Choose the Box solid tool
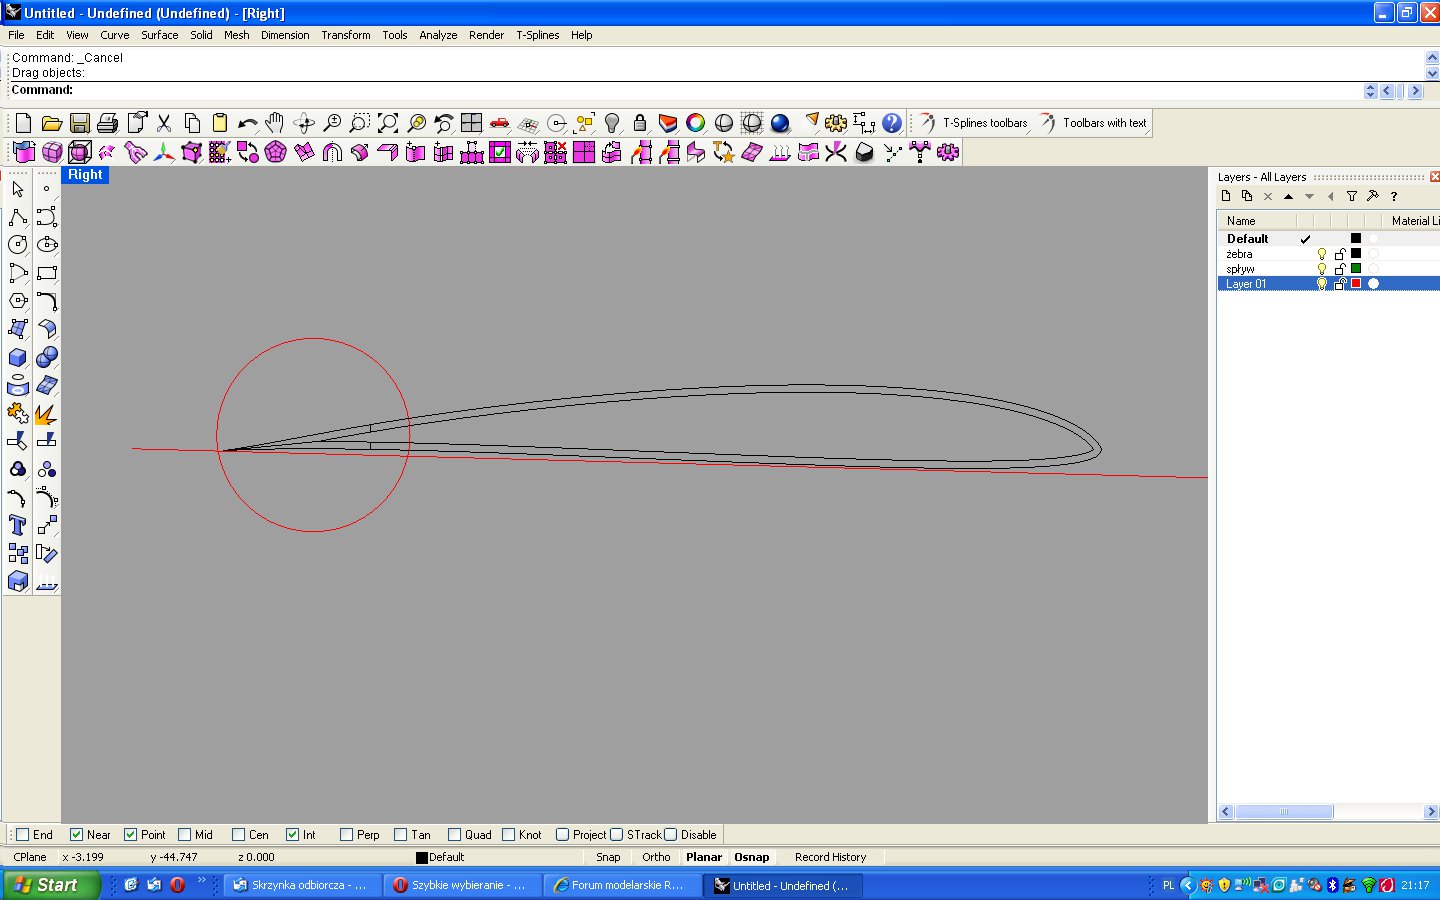Screen dimensions: 1440x900 (x=17, y=357)
